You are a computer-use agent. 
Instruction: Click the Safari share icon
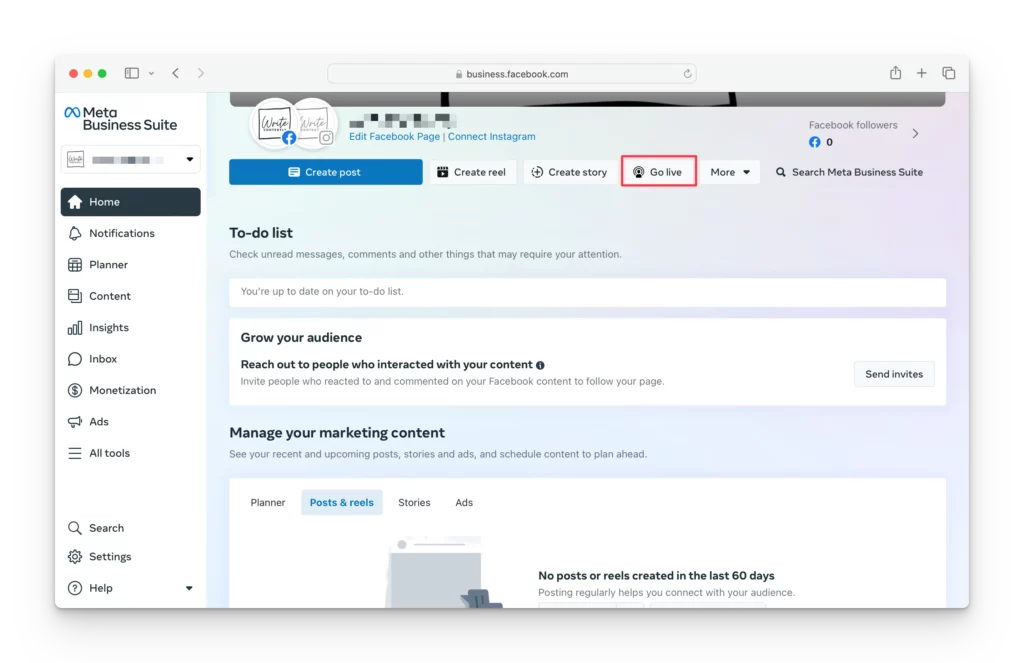[x=895, y=73]
